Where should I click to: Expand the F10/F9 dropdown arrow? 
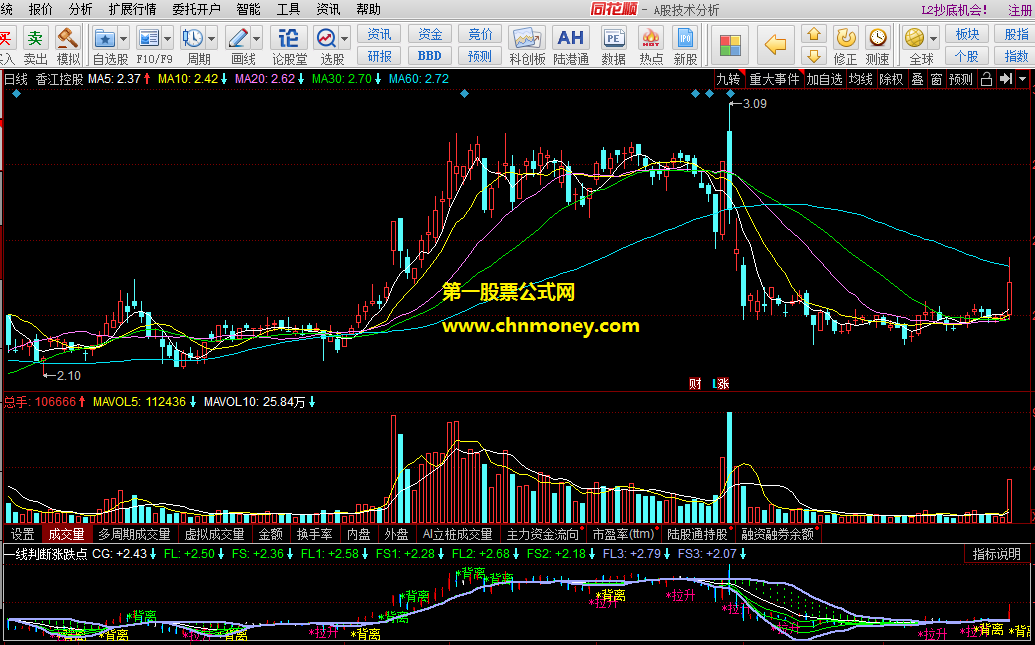(168, 38)
